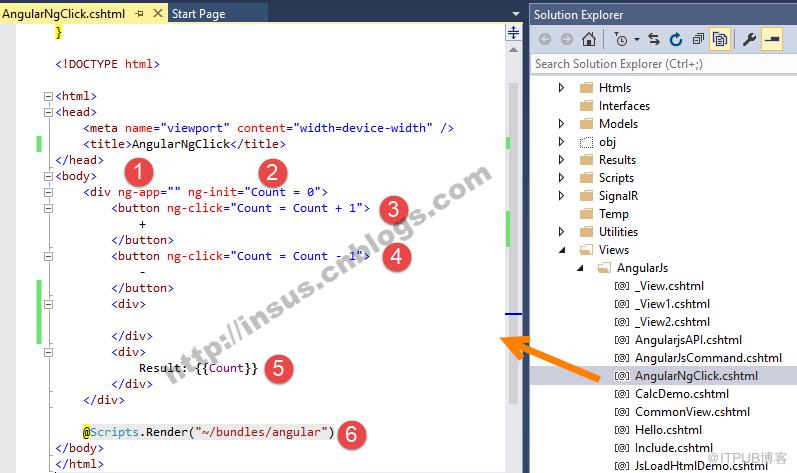The width and height of the screenshot is (797, 473).
Task: Select _View1.cshtml in the tree
Action: click(x=672, y=304)
